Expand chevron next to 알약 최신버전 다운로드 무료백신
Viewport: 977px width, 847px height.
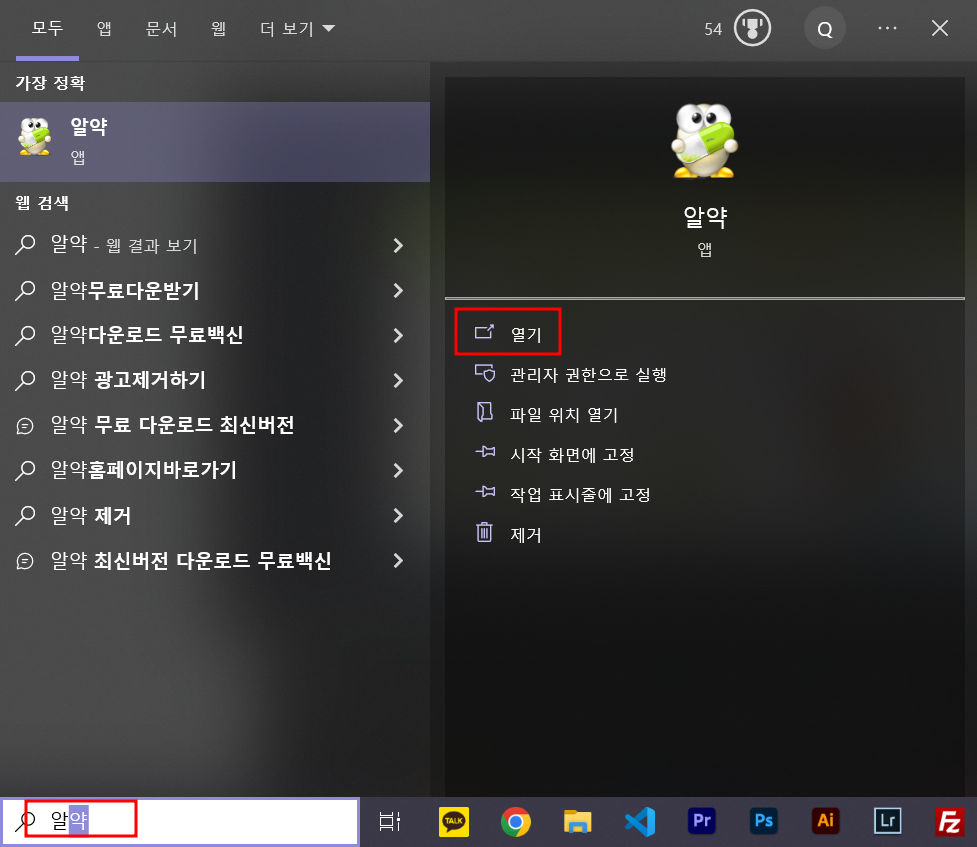click(398, 560)
